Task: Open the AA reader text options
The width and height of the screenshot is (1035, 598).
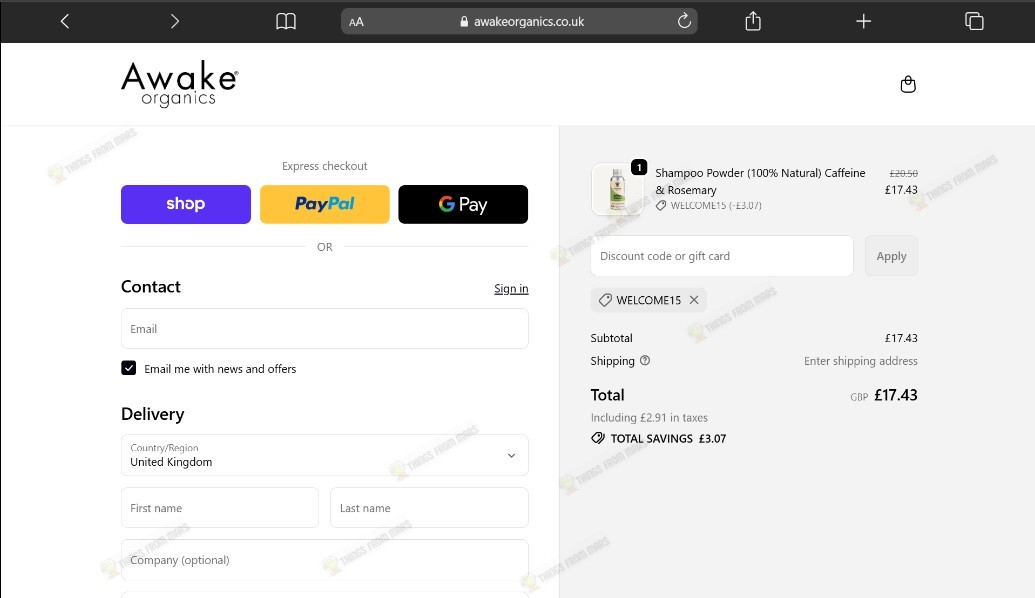Action: [x=356, y=22]
